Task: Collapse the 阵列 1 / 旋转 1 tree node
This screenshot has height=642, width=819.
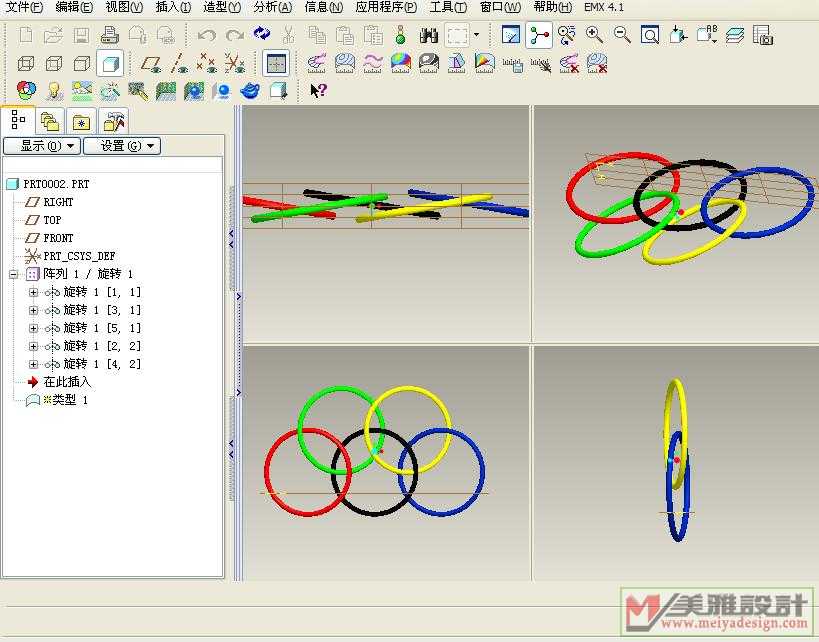Action: coord(14,274)
